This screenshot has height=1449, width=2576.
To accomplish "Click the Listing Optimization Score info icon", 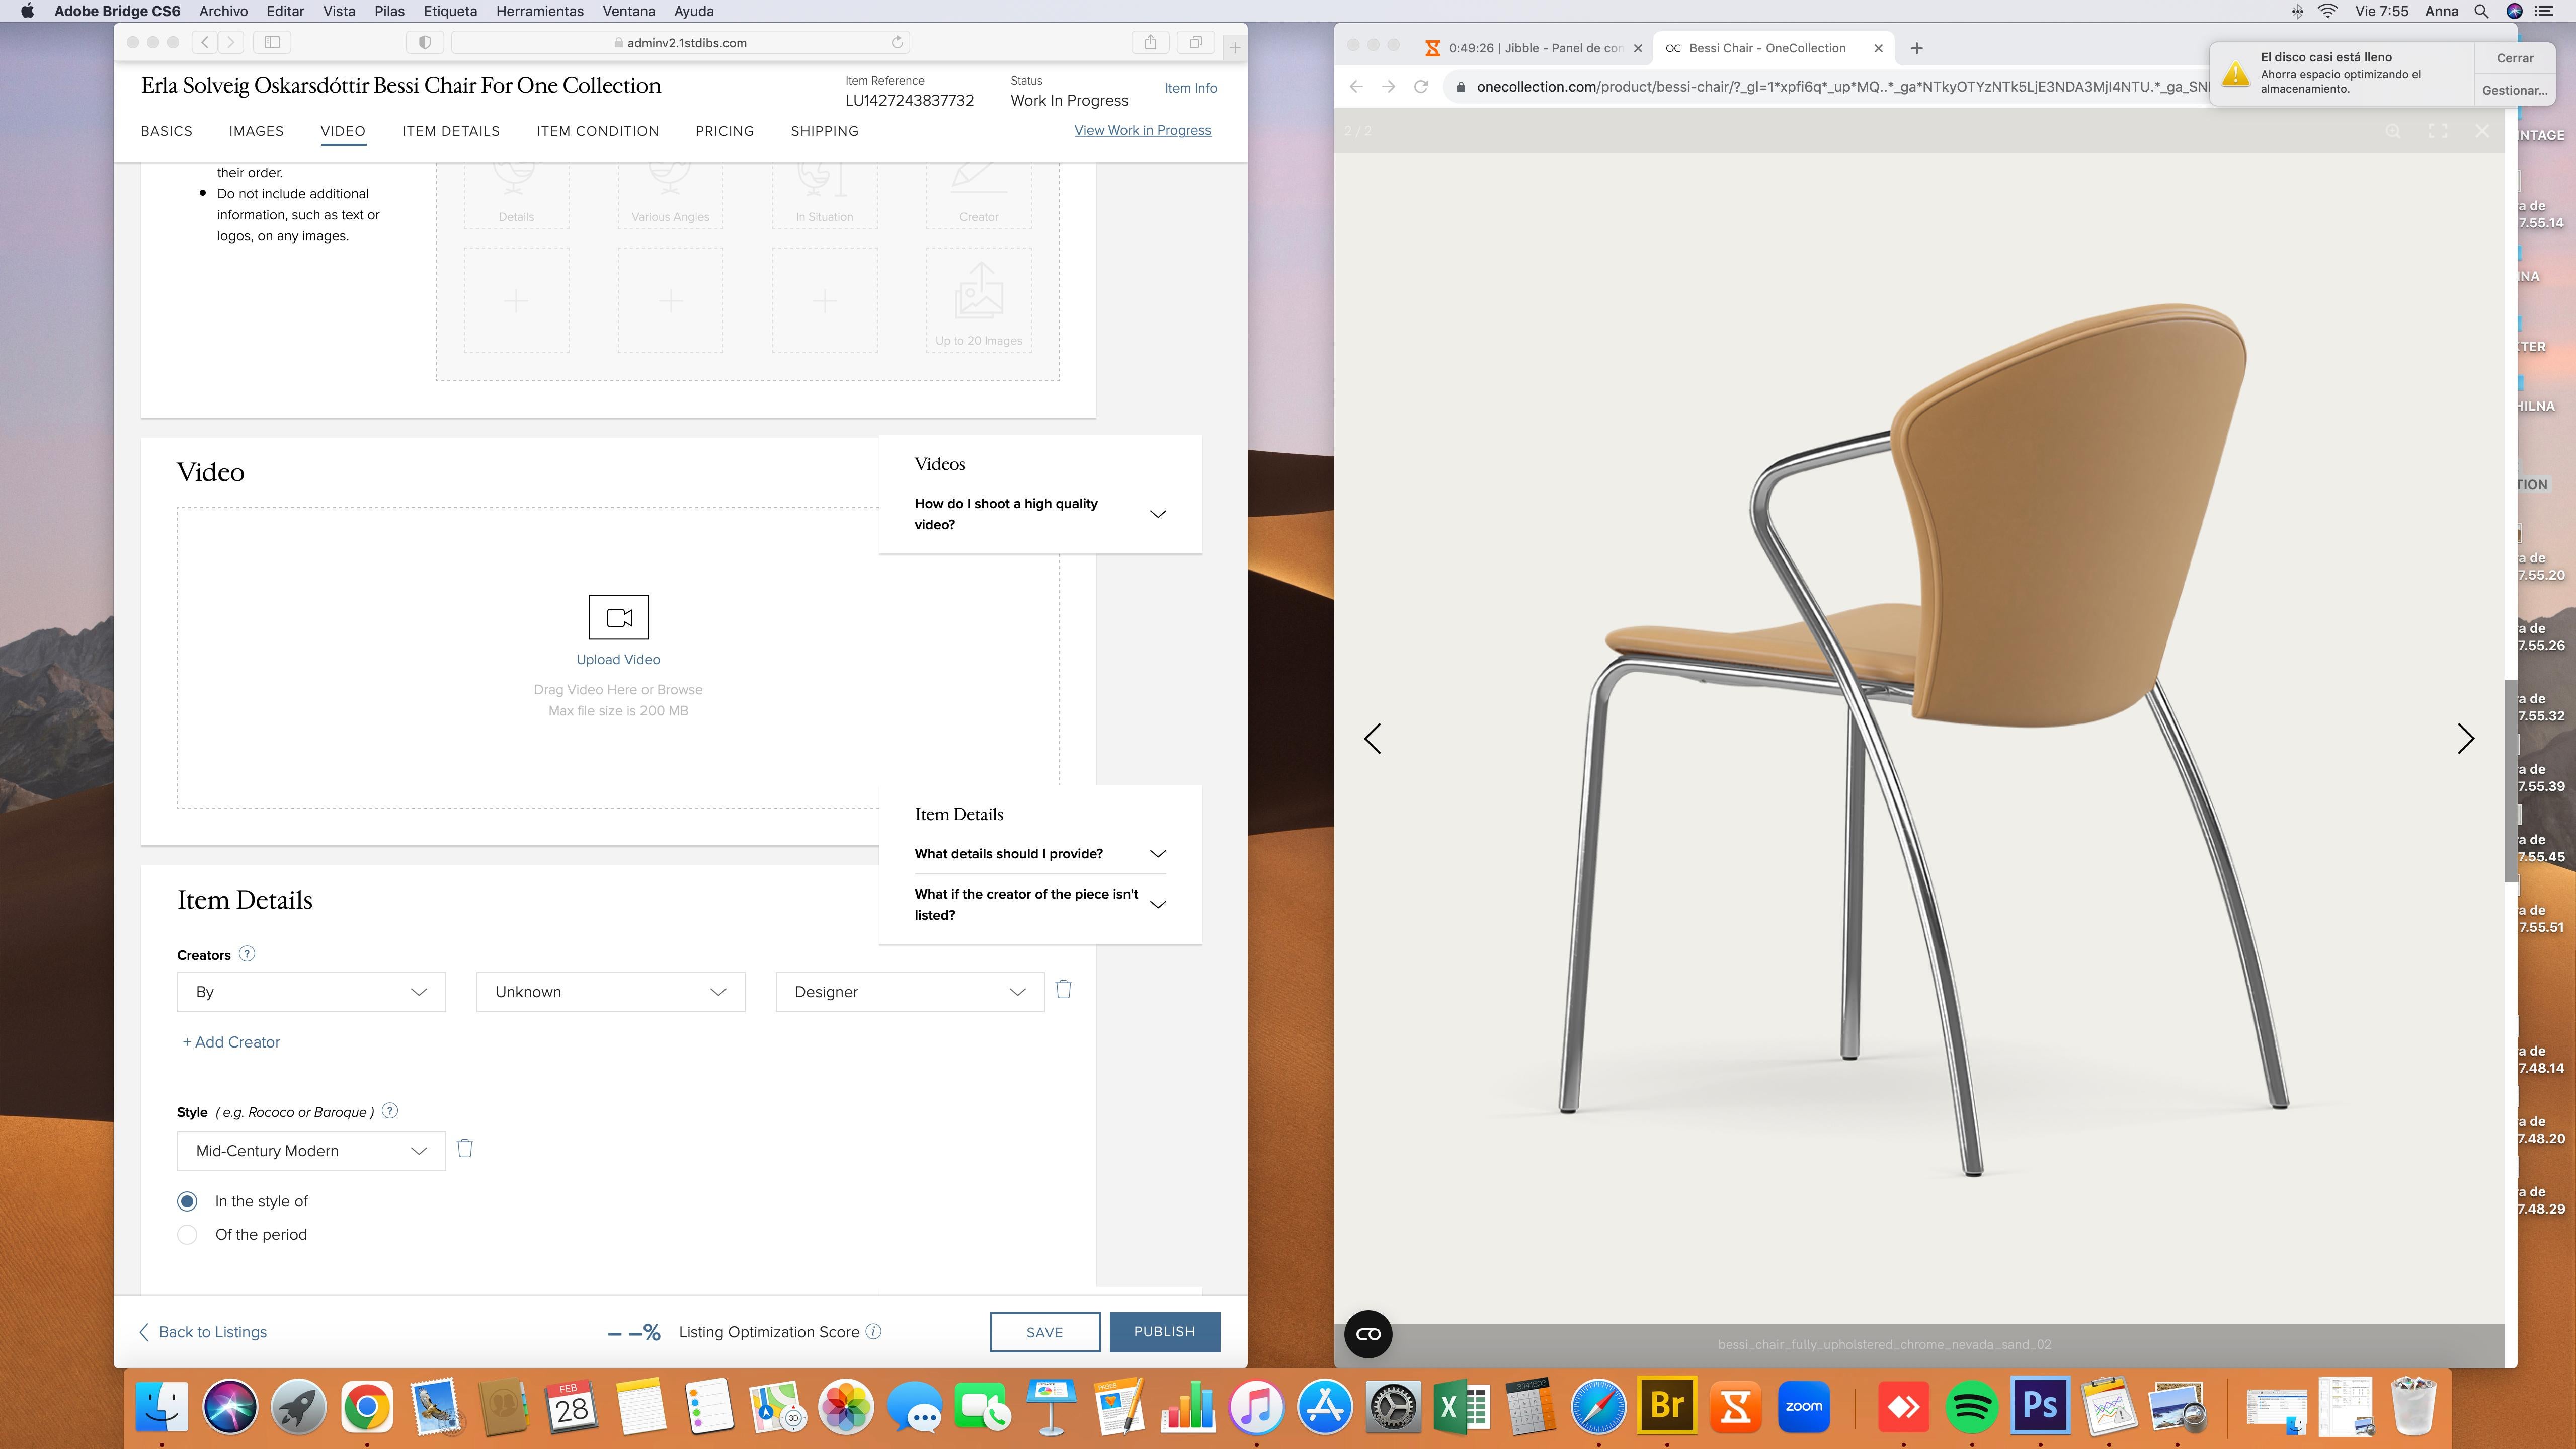I will 873,1331.
